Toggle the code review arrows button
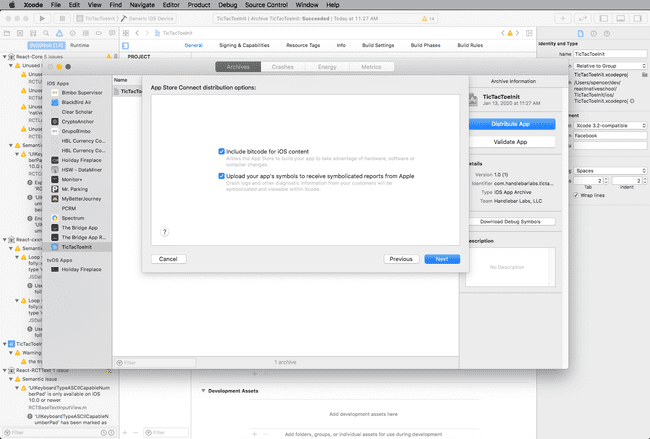 pyautogui.click(x=583, y=18)
